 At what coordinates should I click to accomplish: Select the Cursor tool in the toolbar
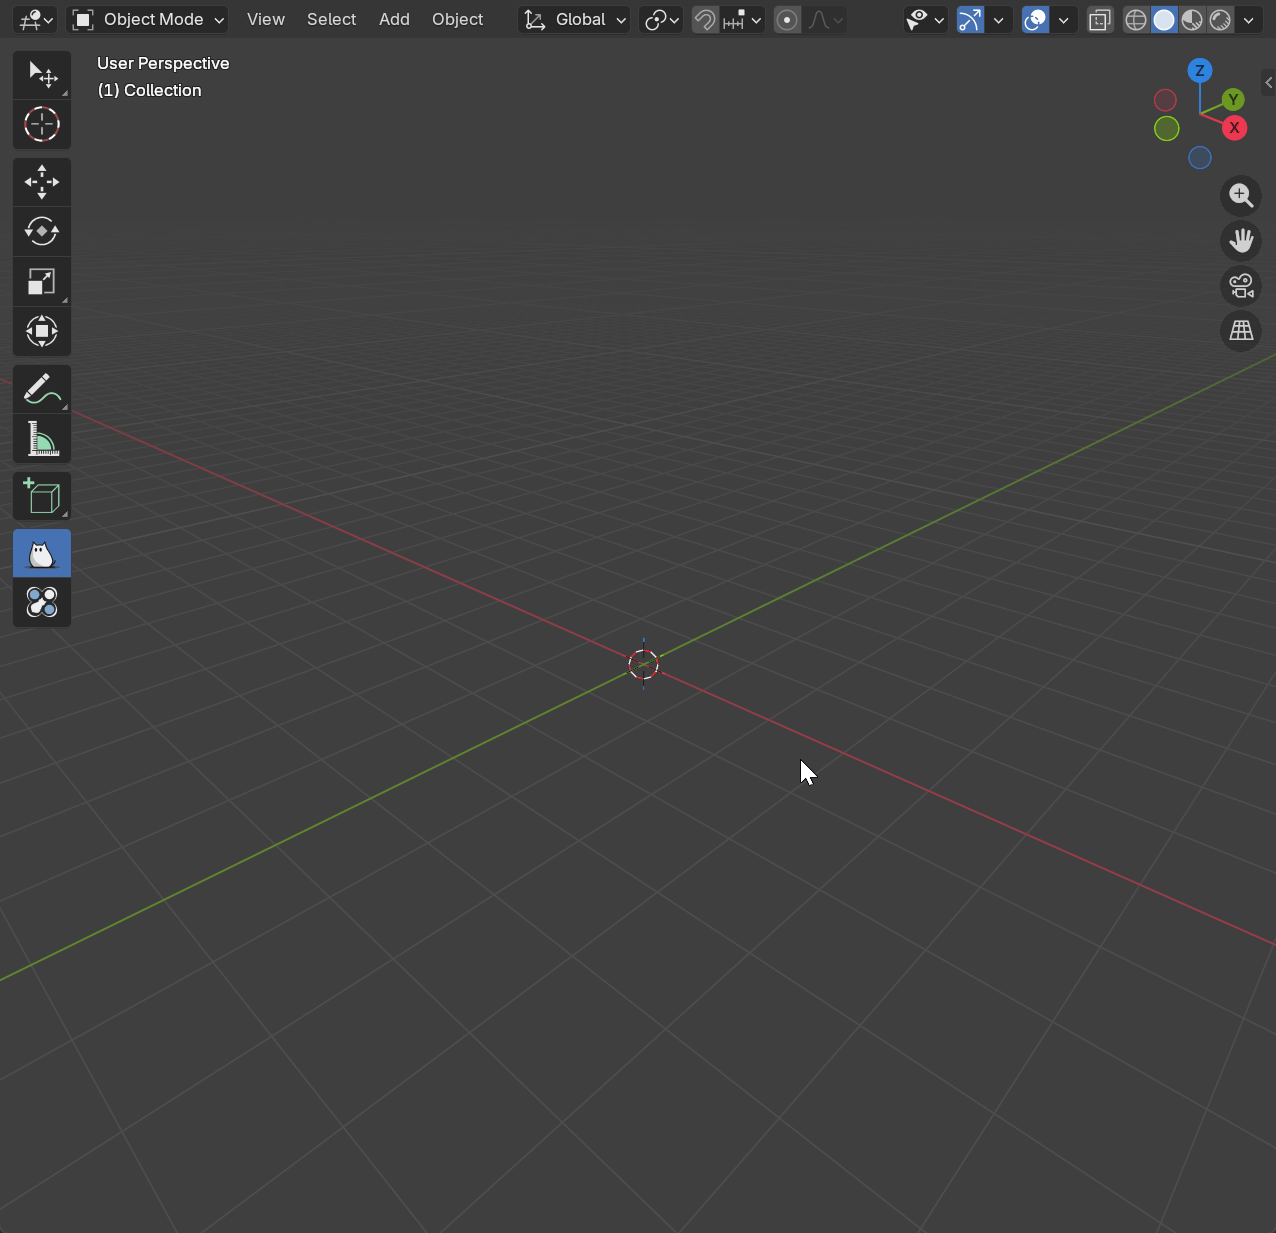click(41, 124)
